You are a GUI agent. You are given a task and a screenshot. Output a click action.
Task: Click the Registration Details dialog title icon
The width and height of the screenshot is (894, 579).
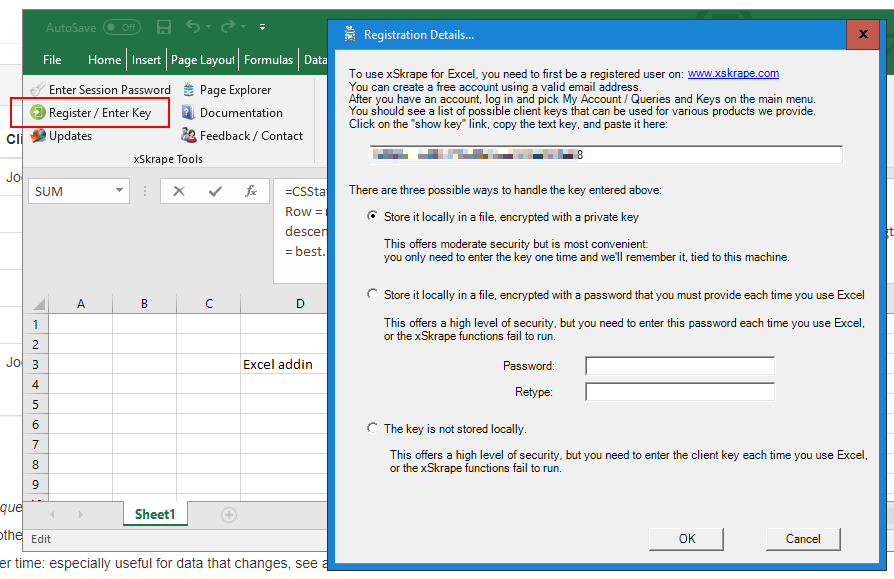pos(350,34)
